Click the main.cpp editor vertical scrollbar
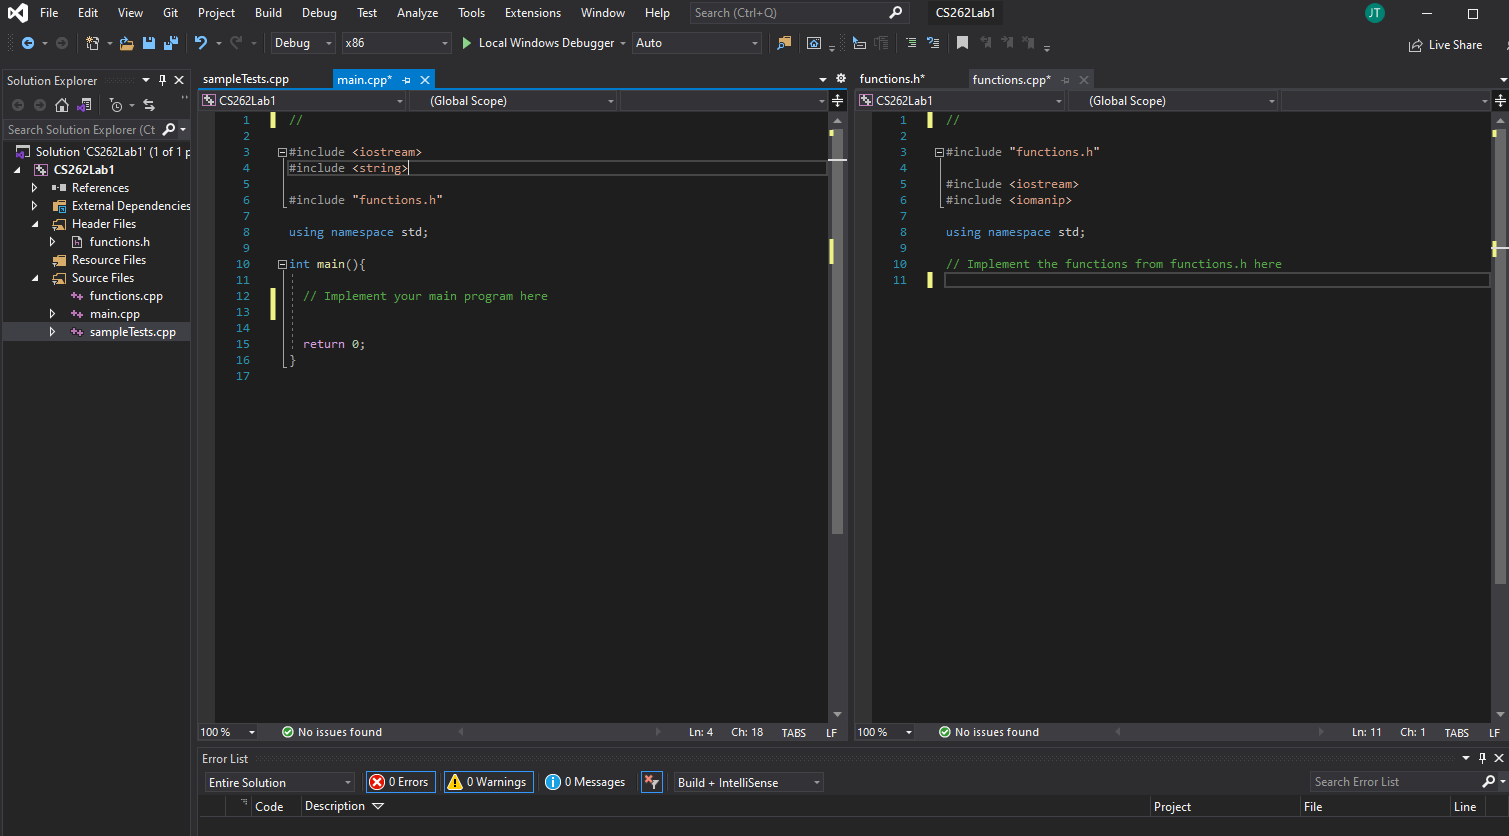This screenshot has width=1509, height=836. 838,400
